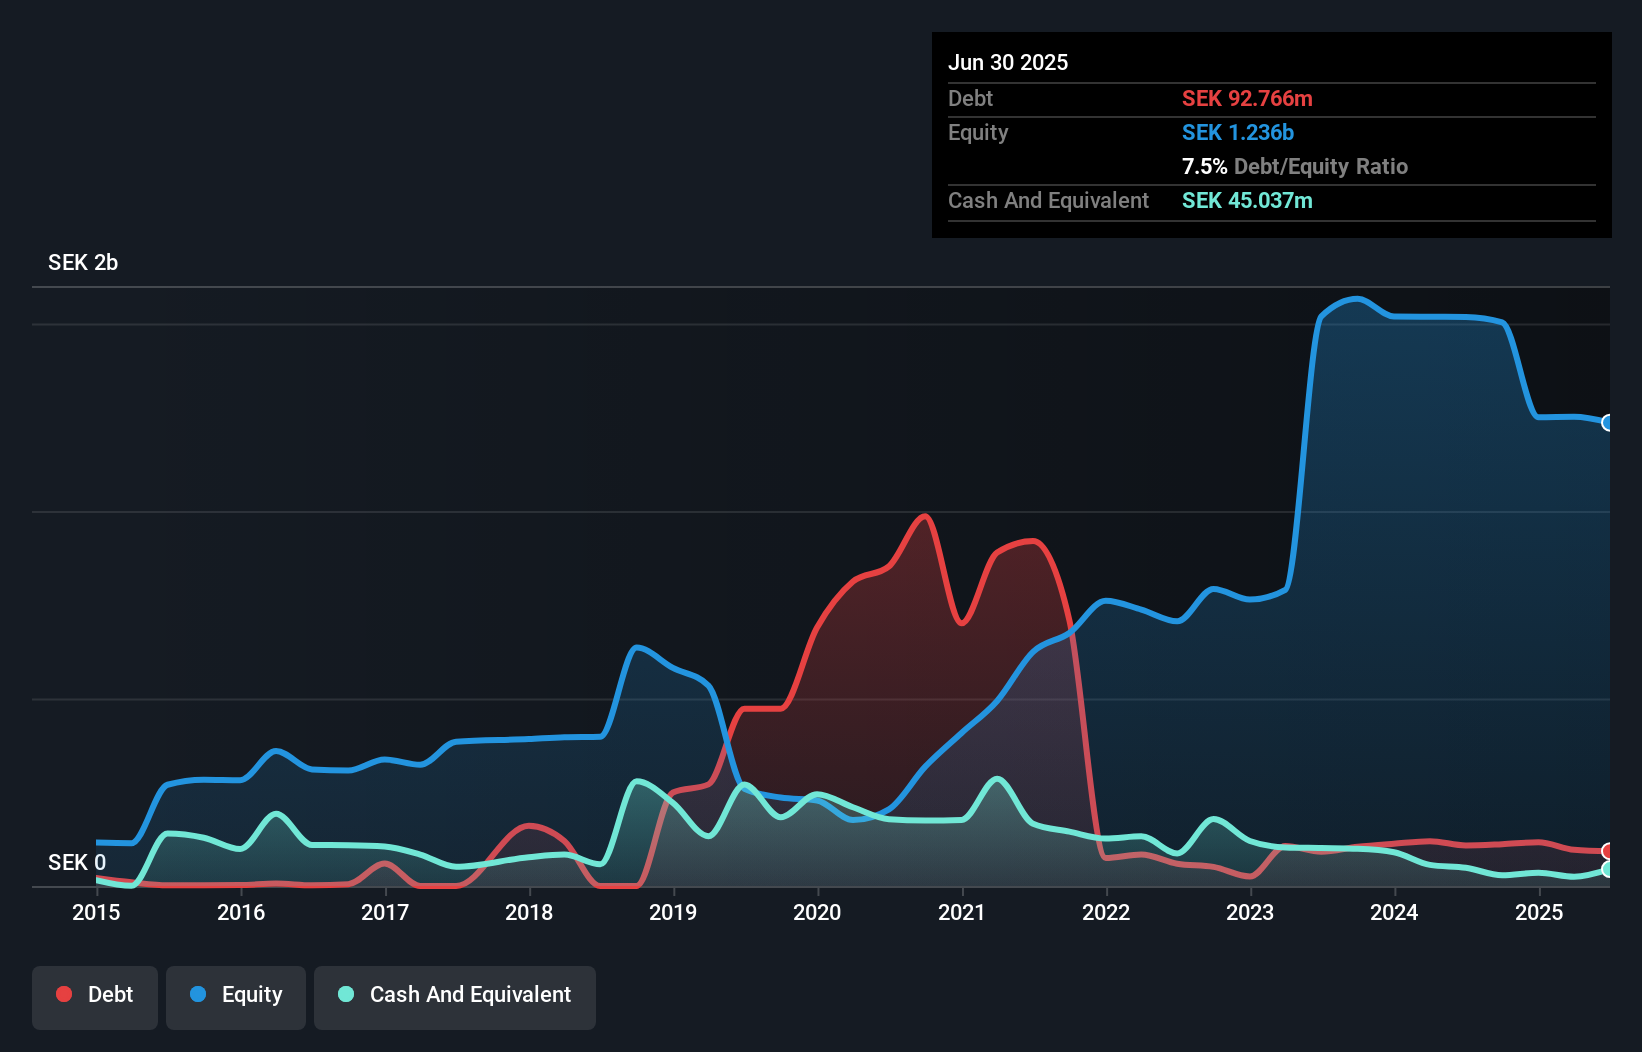The width and height of the screenshot is (1642, 1052).
Task: Click the 7.5% Debt/Equity Ratio text
Action: [x=1295, y=166]
